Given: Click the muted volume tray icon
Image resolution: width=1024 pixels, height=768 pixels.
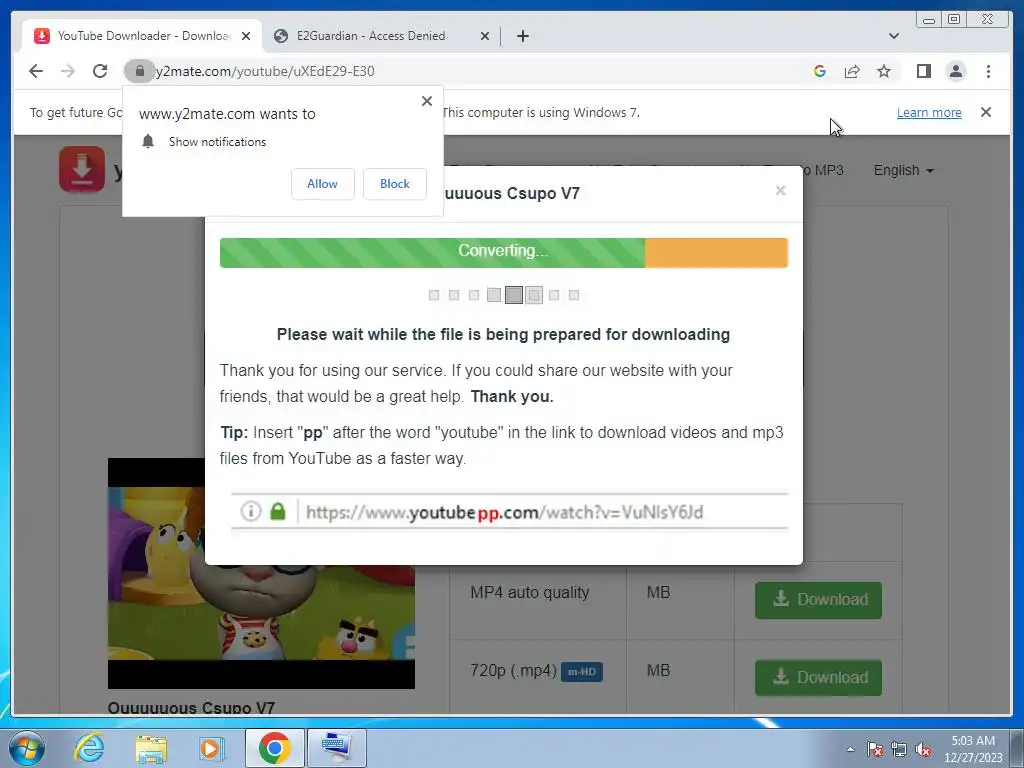Looking at the screenshot, I should coord(923,749).
